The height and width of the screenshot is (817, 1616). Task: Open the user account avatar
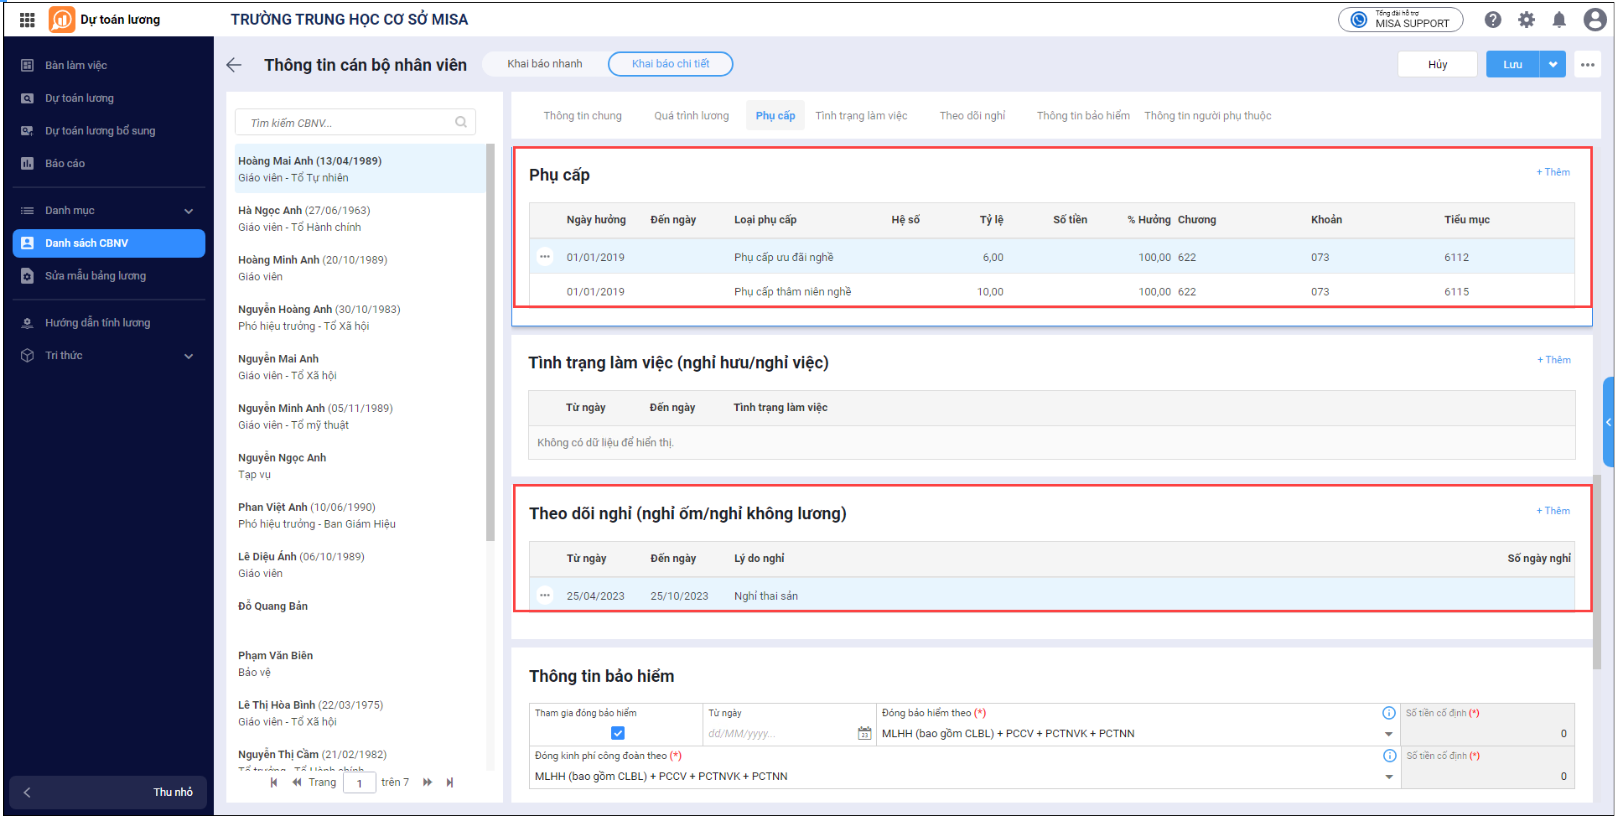[x=1595, y=19]
